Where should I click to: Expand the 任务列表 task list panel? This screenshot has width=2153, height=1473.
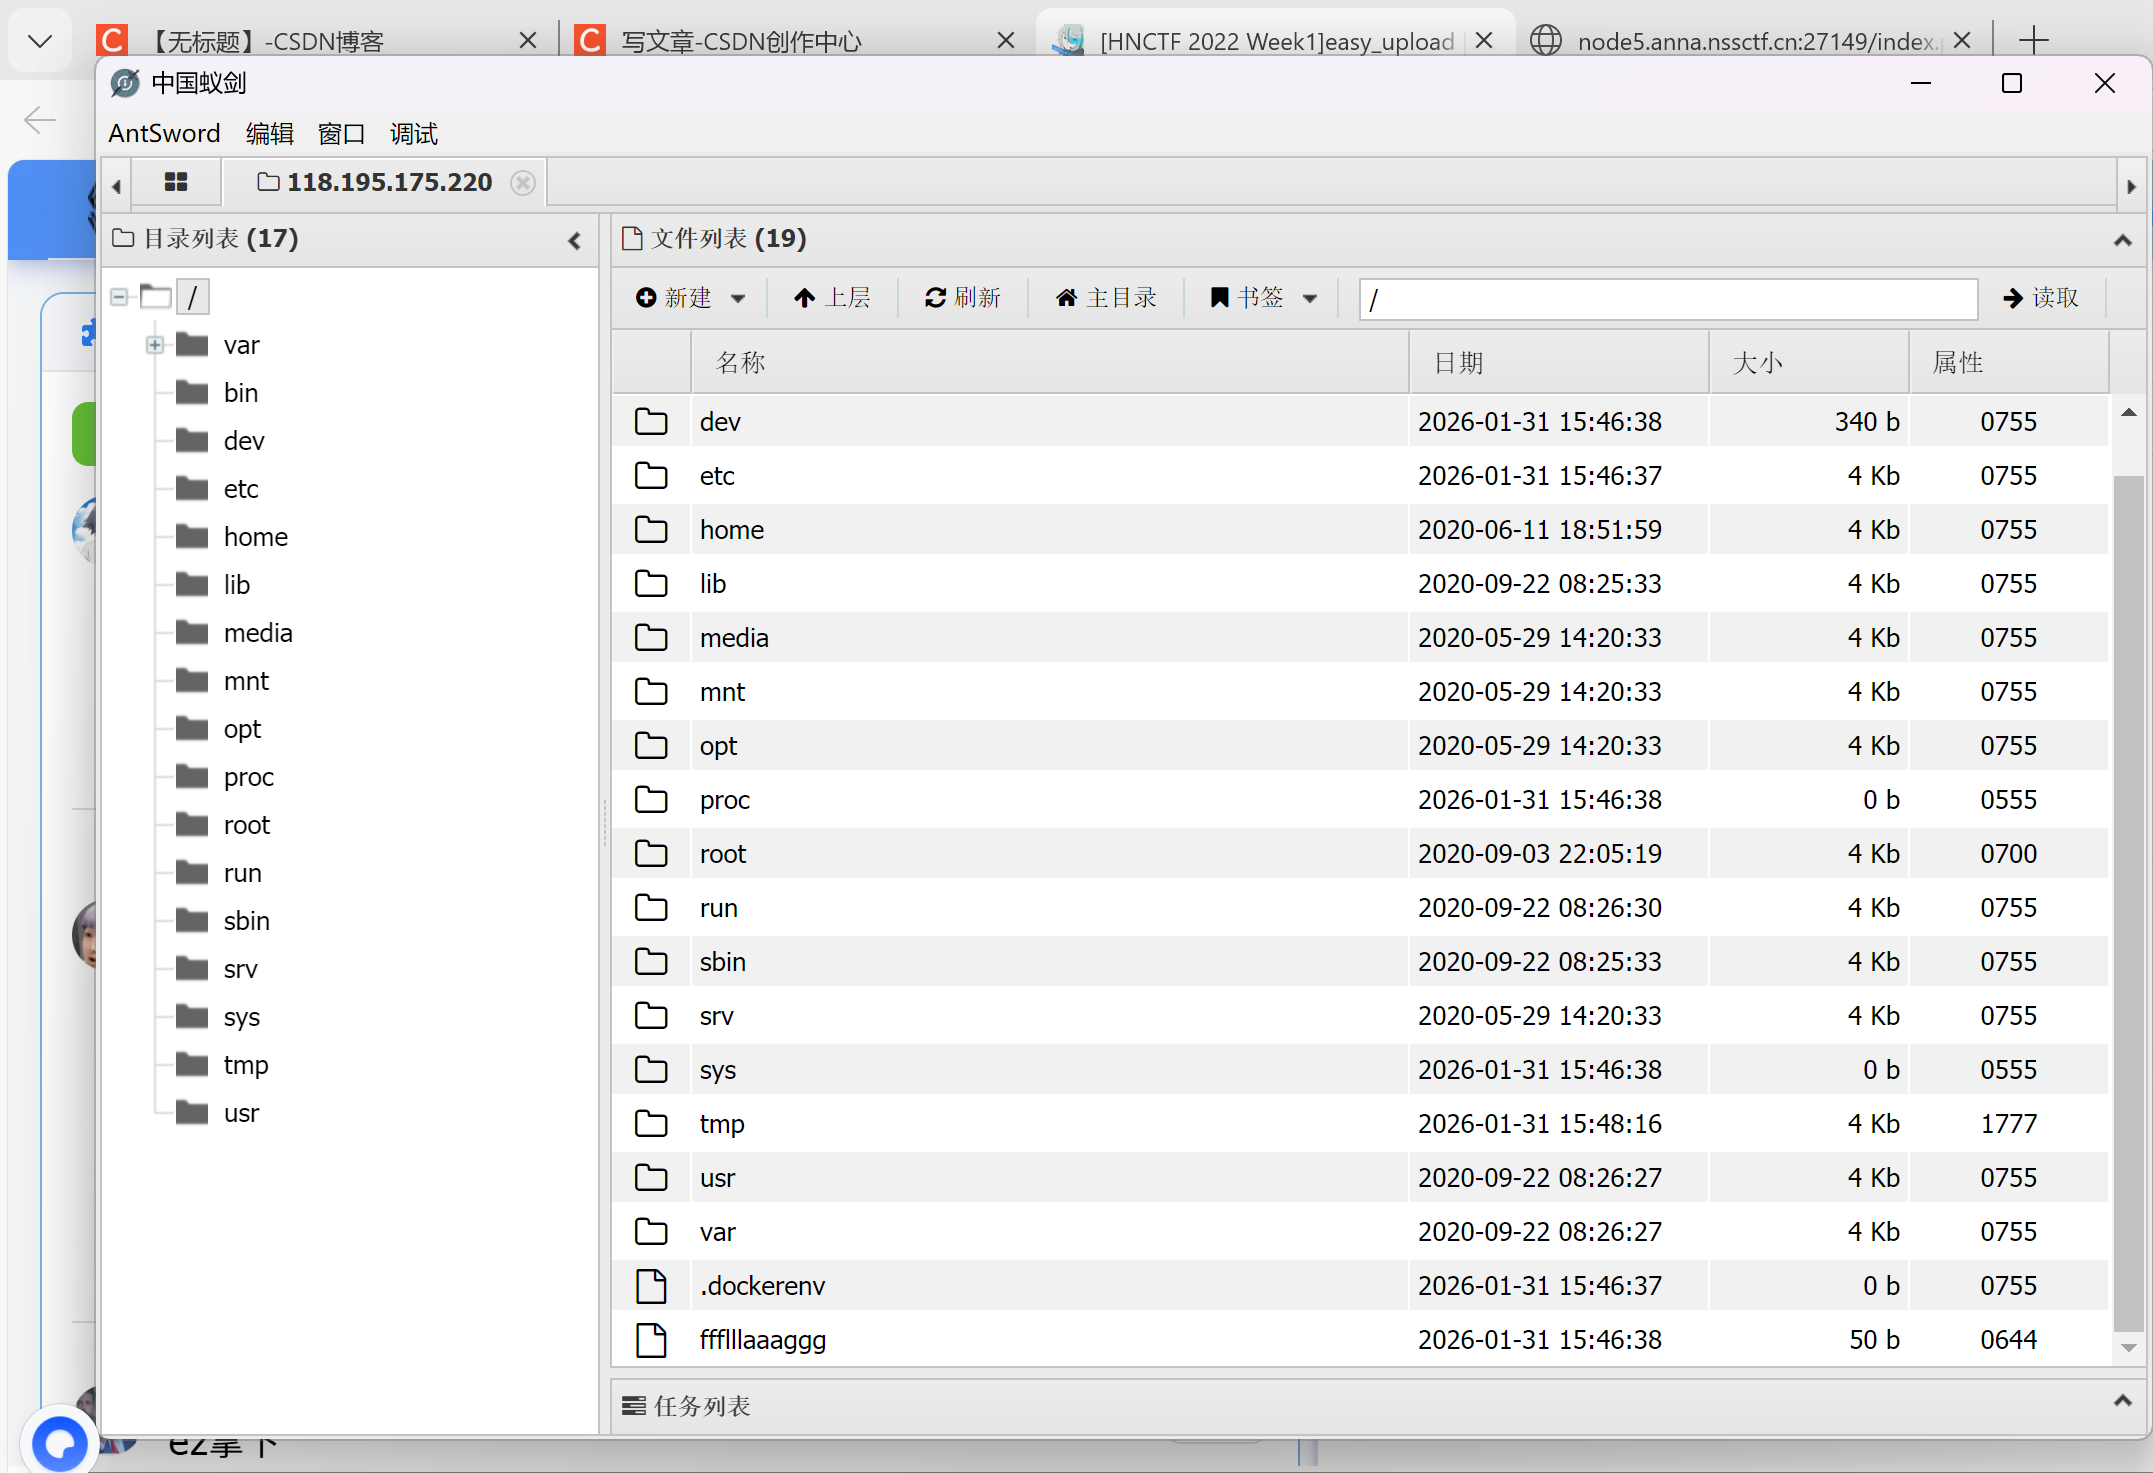[x=2122, y=1401]
